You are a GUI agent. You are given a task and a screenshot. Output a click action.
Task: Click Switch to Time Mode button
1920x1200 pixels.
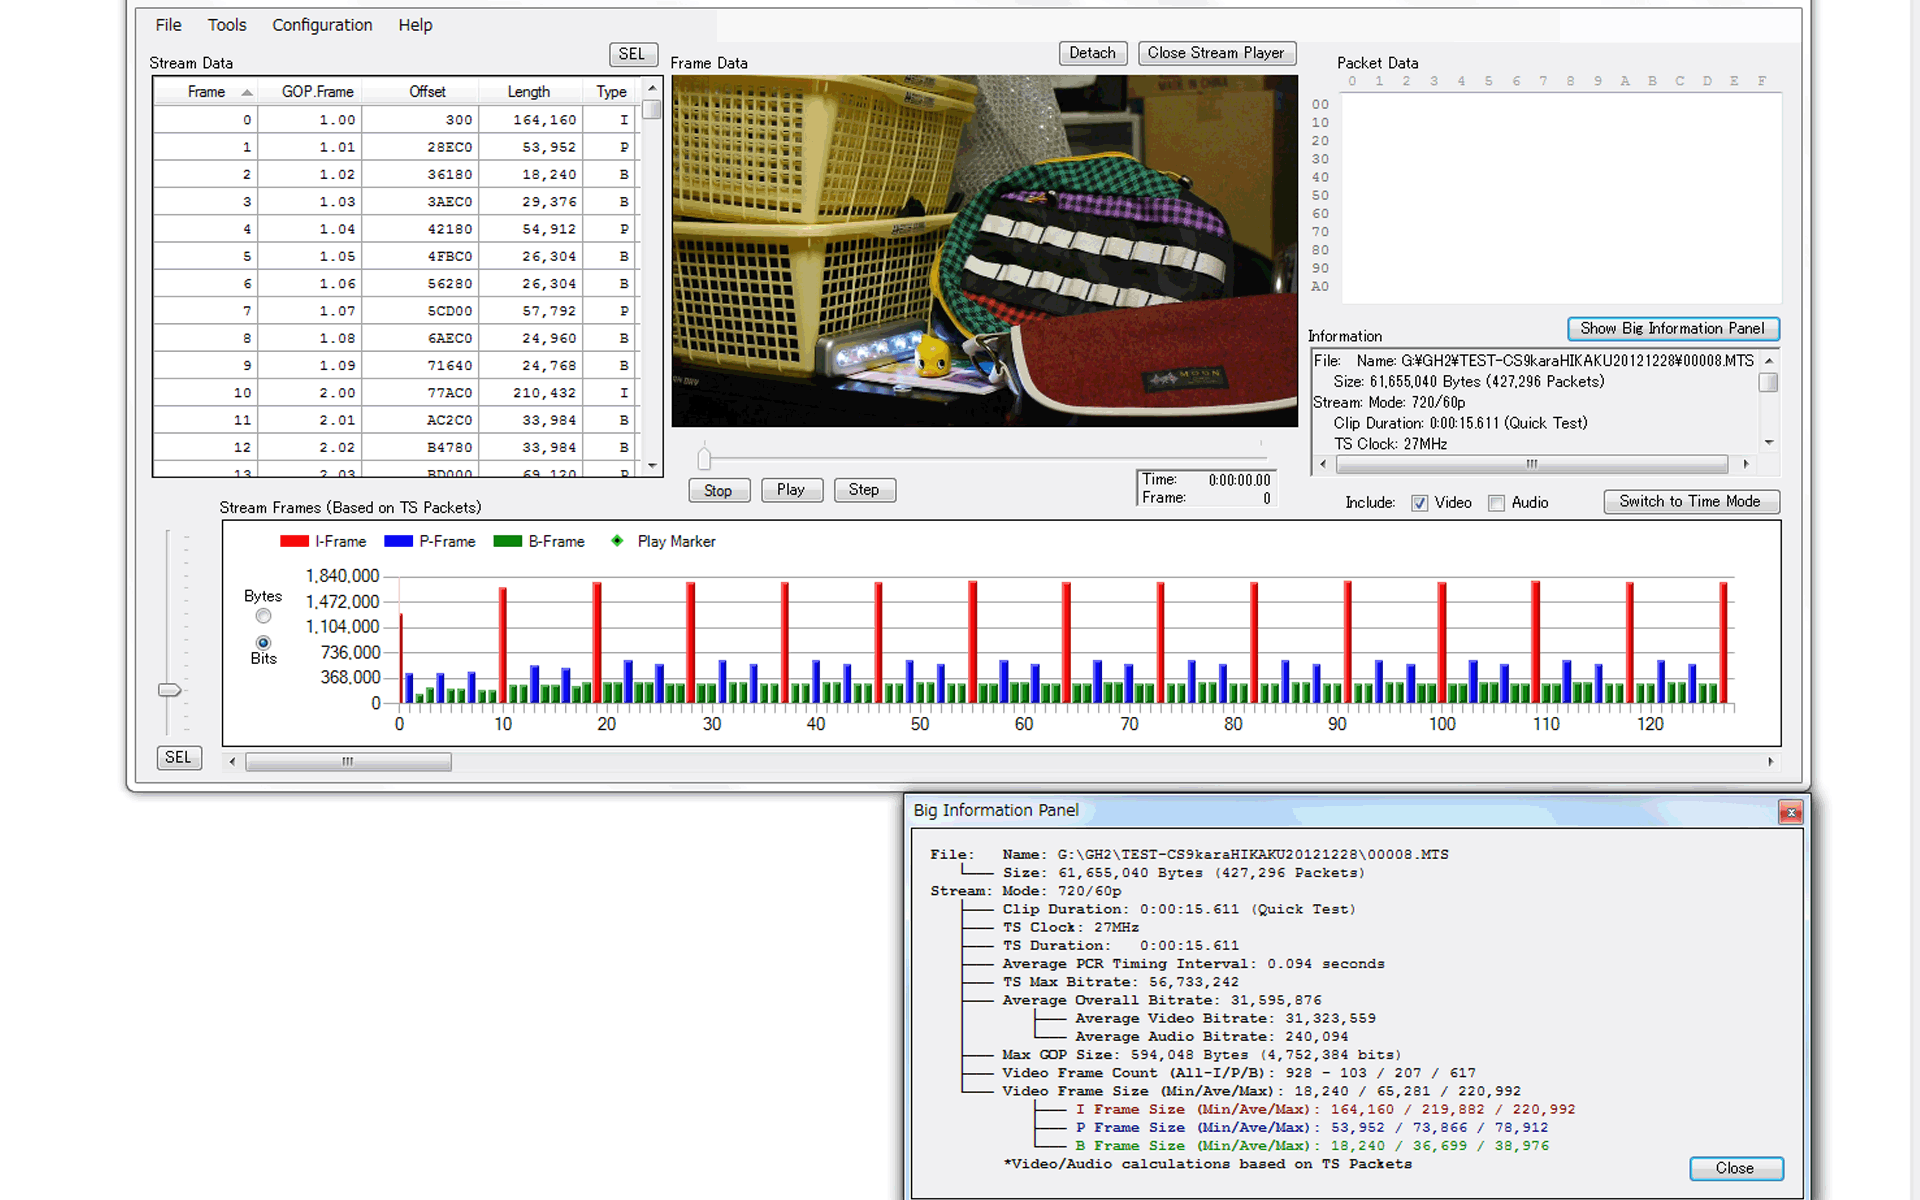pyautogui.click(x=1690, y=502)
